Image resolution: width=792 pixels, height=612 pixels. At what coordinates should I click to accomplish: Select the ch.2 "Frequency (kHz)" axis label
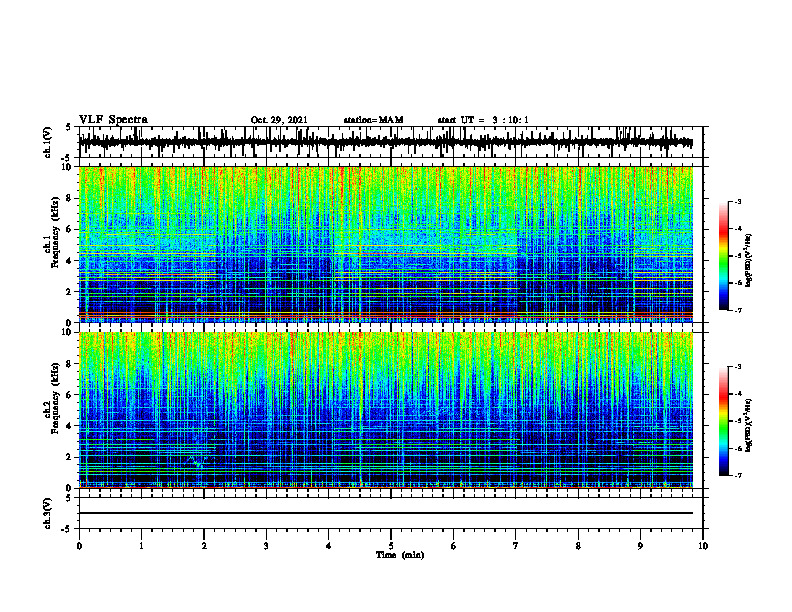(55, 398)
